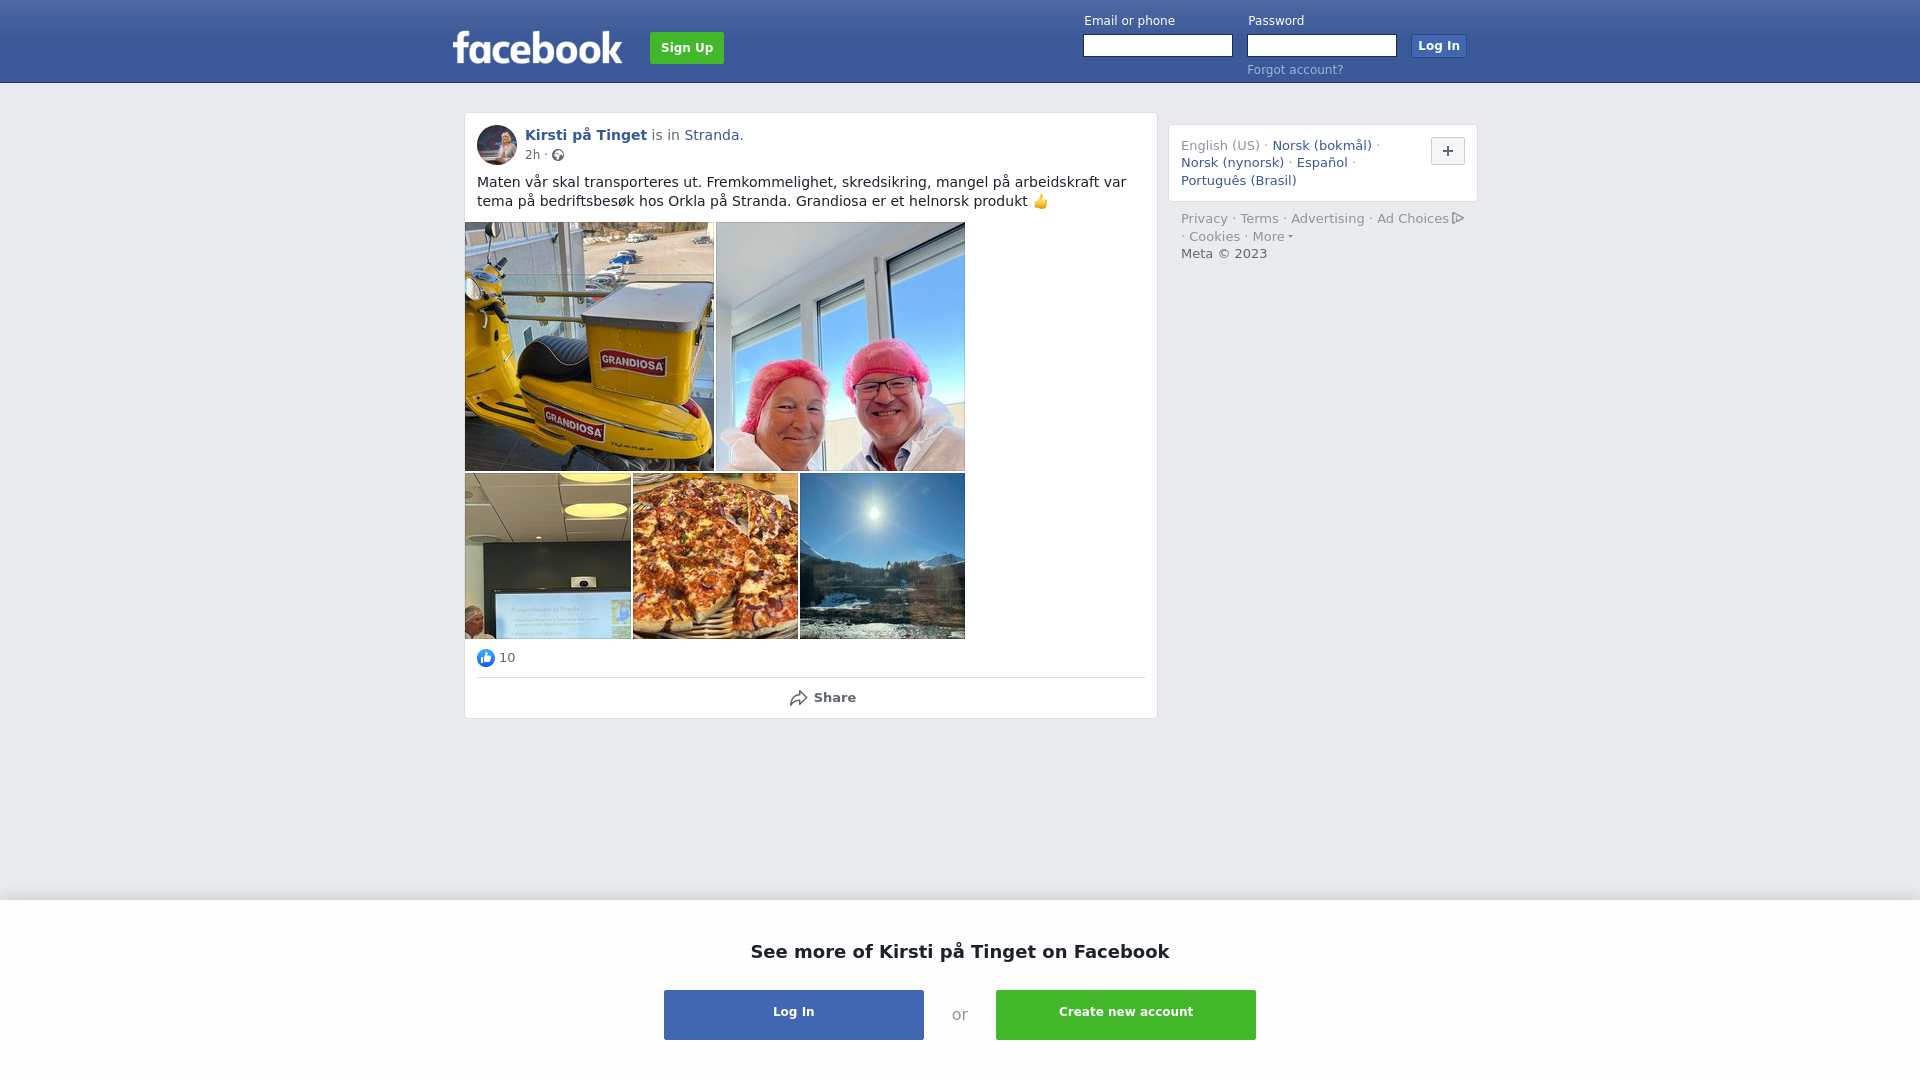Click the public globe privacy icon
The height and width of the screenshot is (1080, 1920).
click(558, 155)
